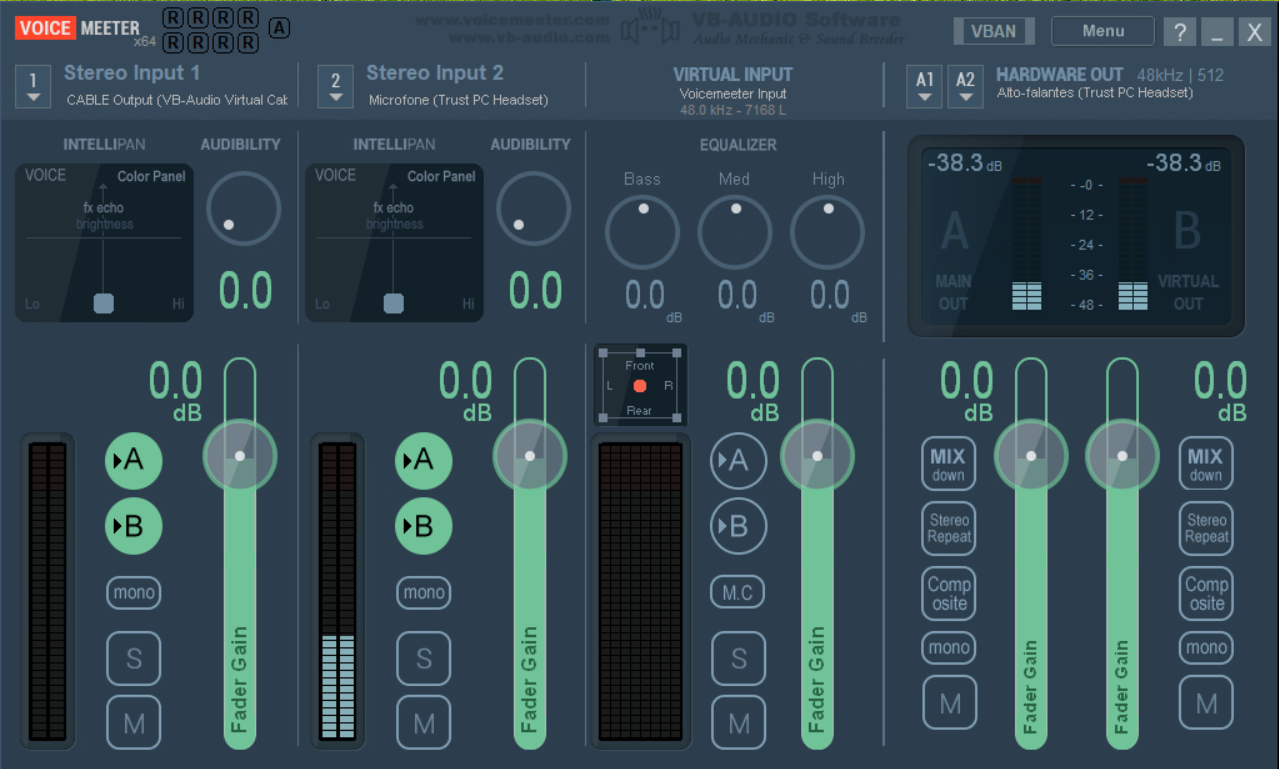Viewport: 1279px width, 769px height.
Task: Click the Bass equalizer knob
Action: (643, 232)
